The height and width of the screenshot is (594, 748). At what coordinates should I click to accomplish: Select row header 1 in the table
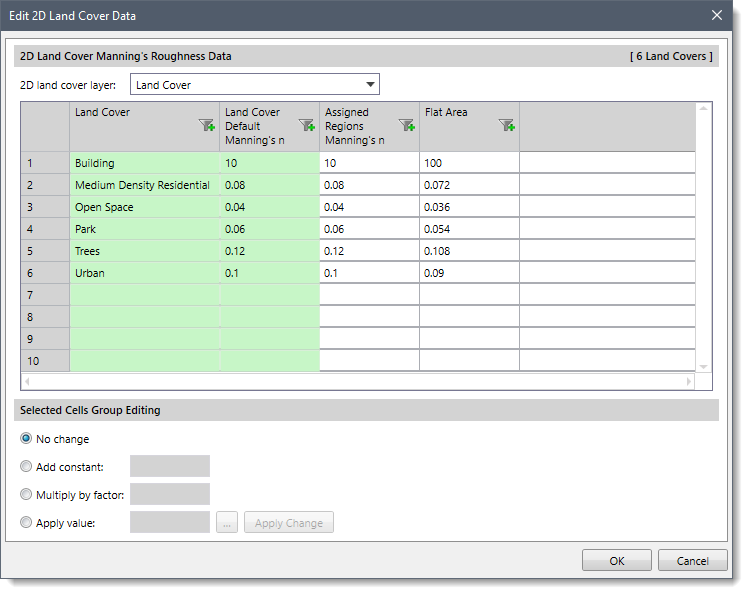[x=45, y=163]
